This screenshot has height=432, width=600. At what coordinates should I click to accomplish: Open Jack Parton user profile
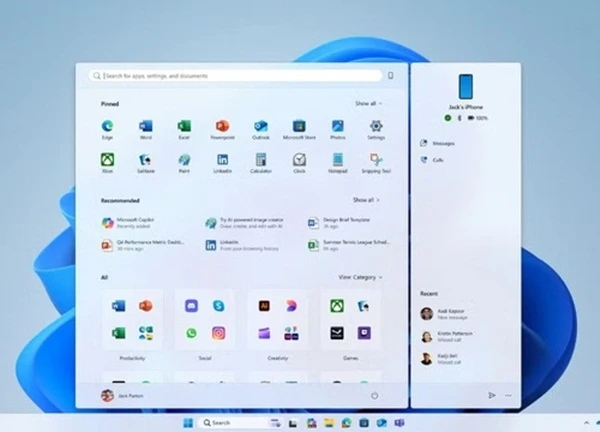pyautogui.click(x=122, y=396)
